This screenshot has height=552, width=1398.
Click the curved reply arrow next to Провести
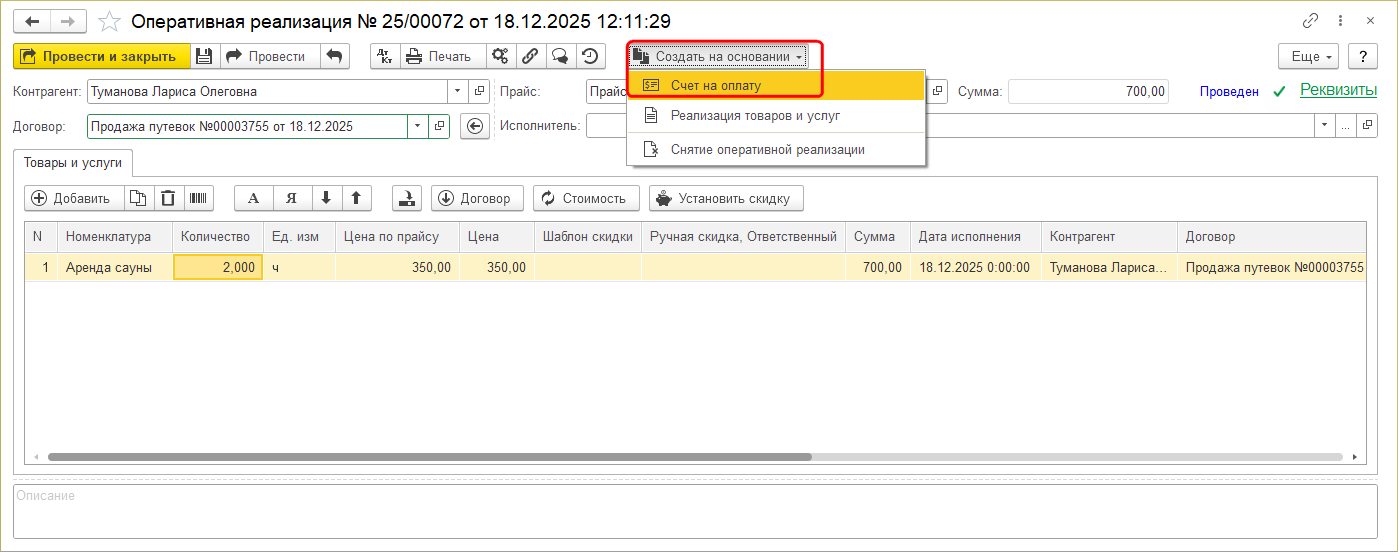pos(335,56)
